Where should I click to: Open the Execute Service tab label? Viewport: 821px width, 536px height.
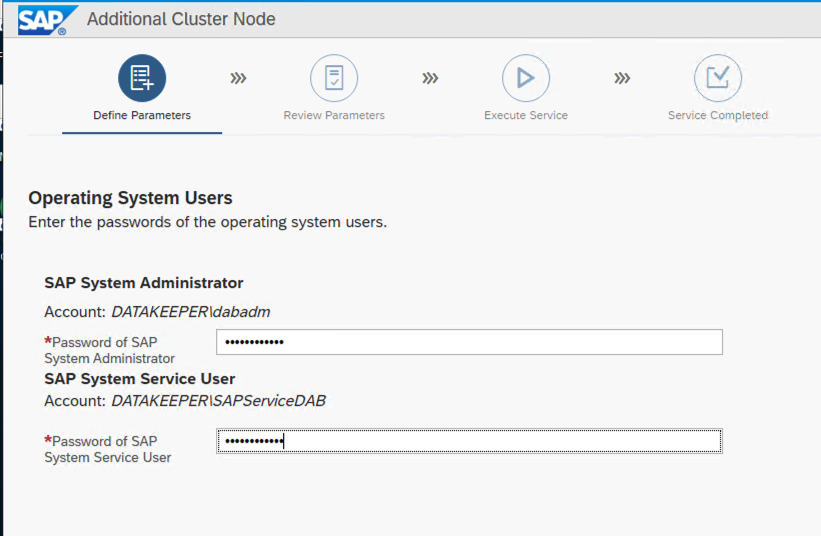(526, 115)
